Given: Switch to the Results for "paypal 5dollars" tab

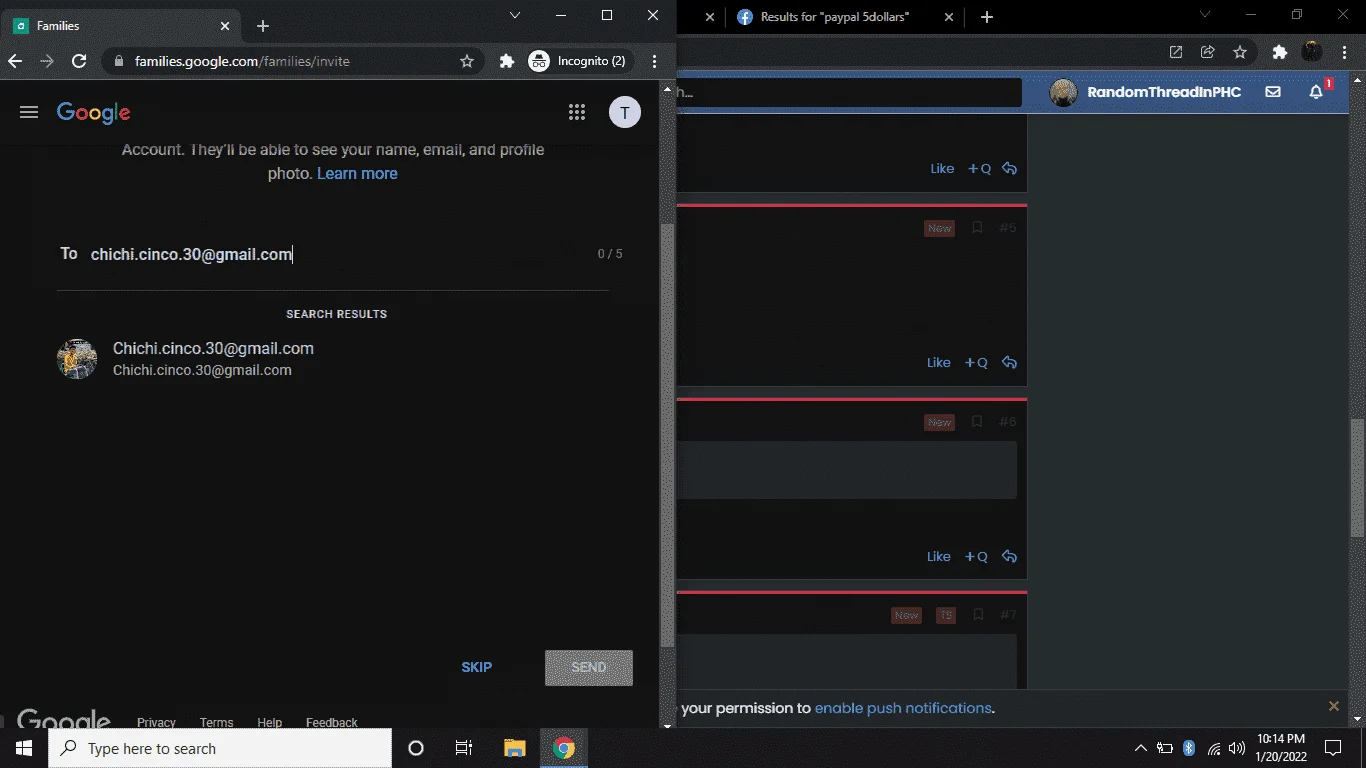Looking at the screenshot, I should (834, 17).
